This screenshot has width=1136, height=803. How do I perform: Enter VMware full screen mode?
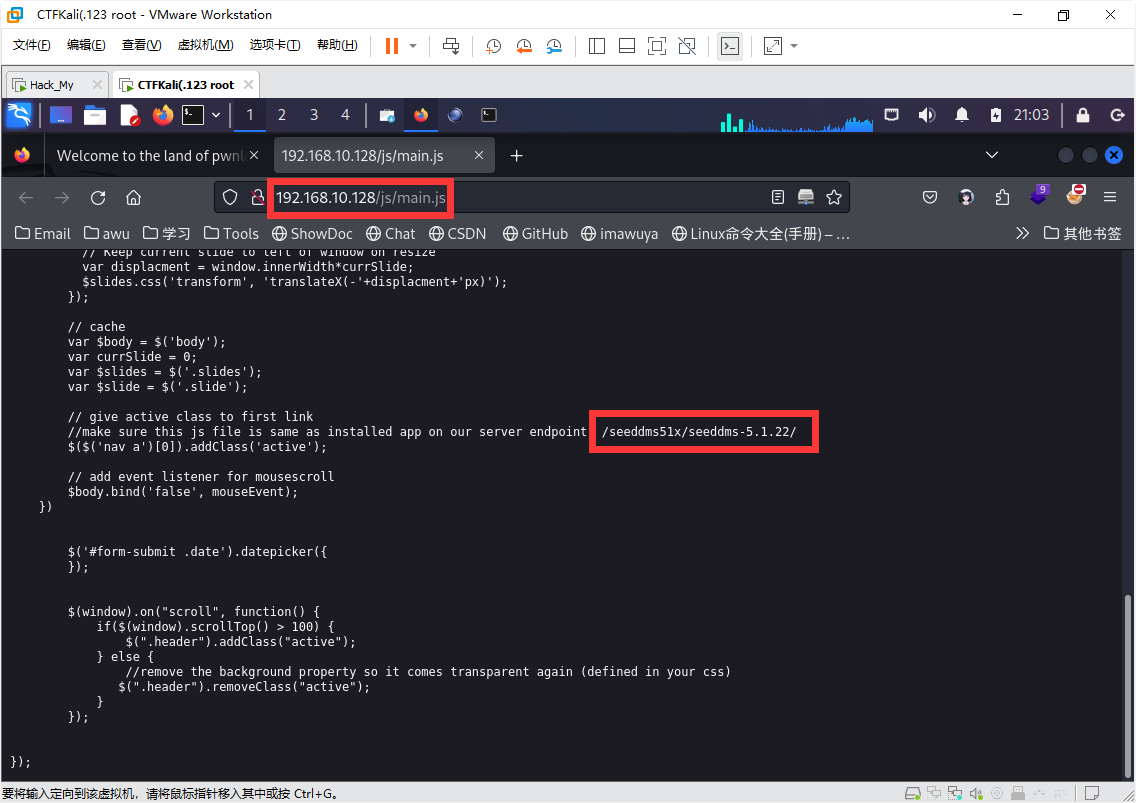[x=657, y=46]
